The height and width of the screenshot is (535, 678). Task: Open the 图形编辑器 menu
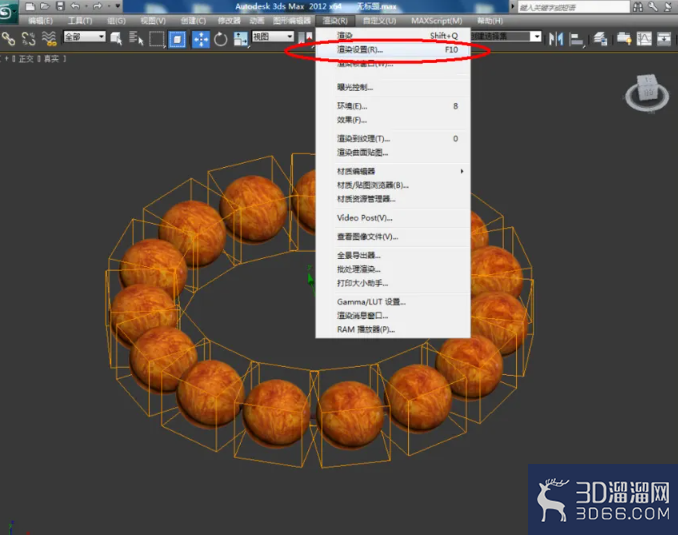click(x=292, y=21)
